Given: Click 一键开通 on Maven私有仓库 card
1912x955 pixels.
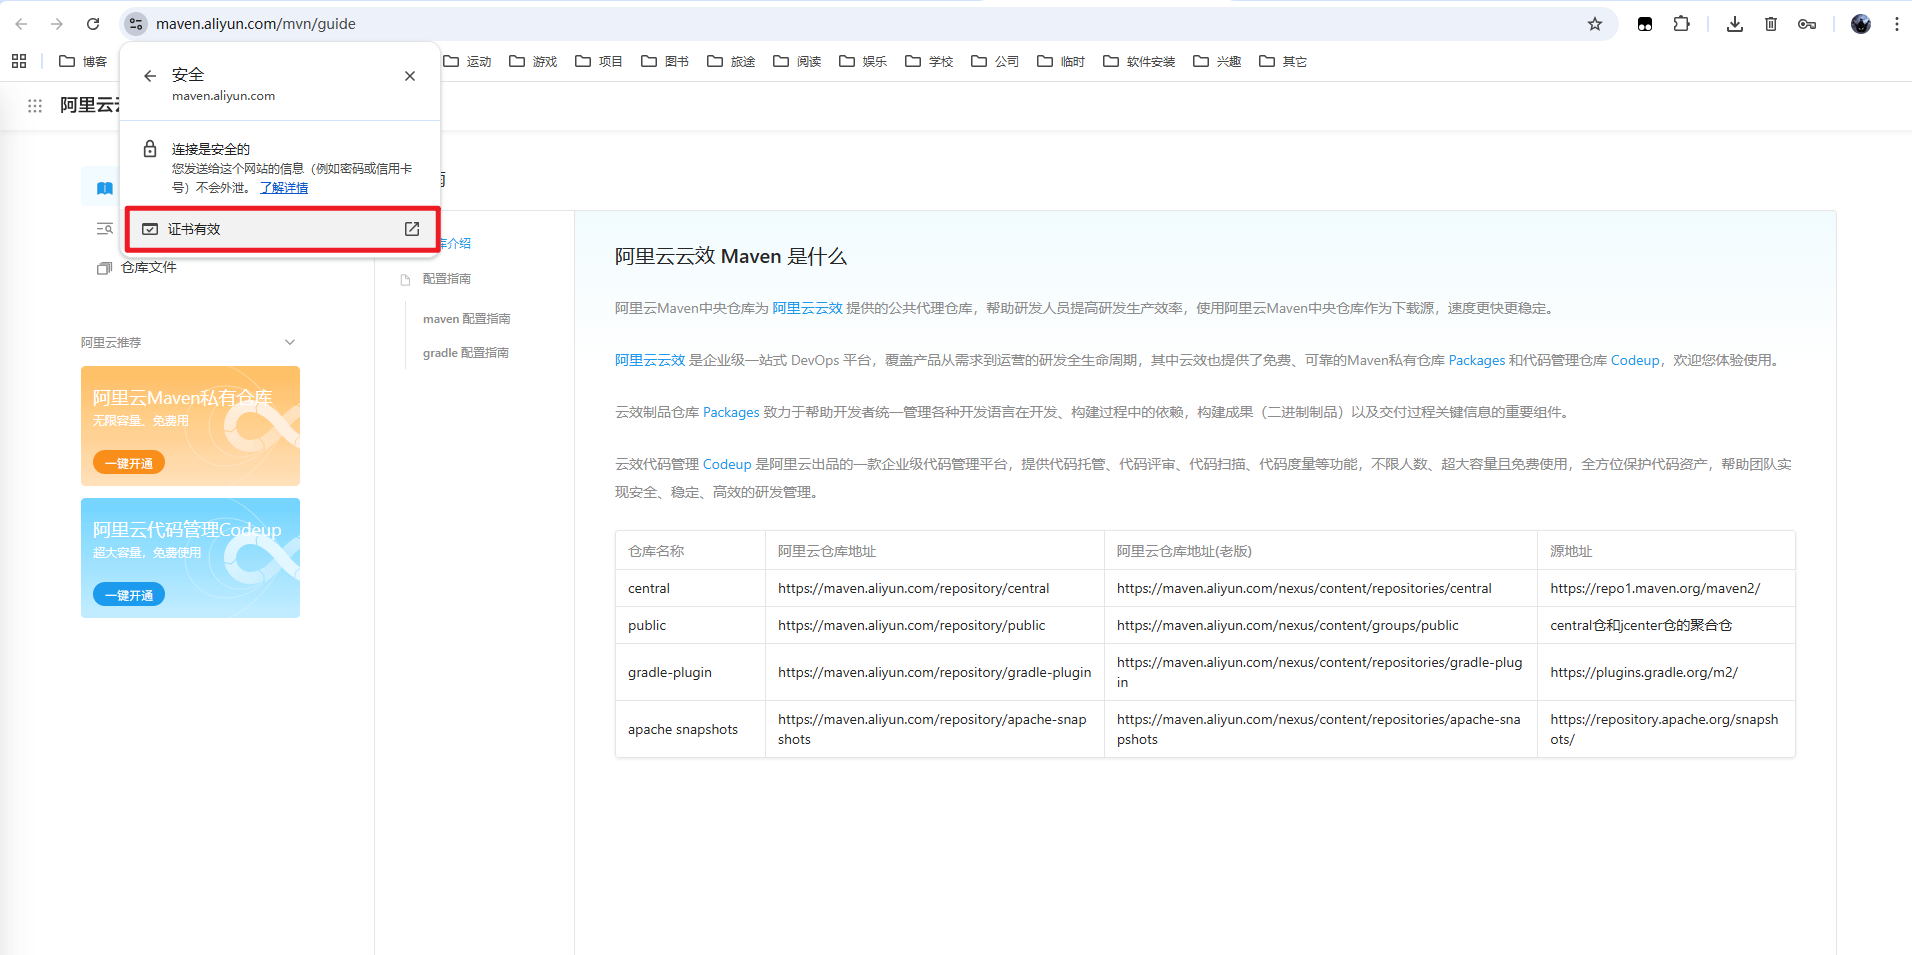Looking at the screenshot, I should [x=129, y=463].
